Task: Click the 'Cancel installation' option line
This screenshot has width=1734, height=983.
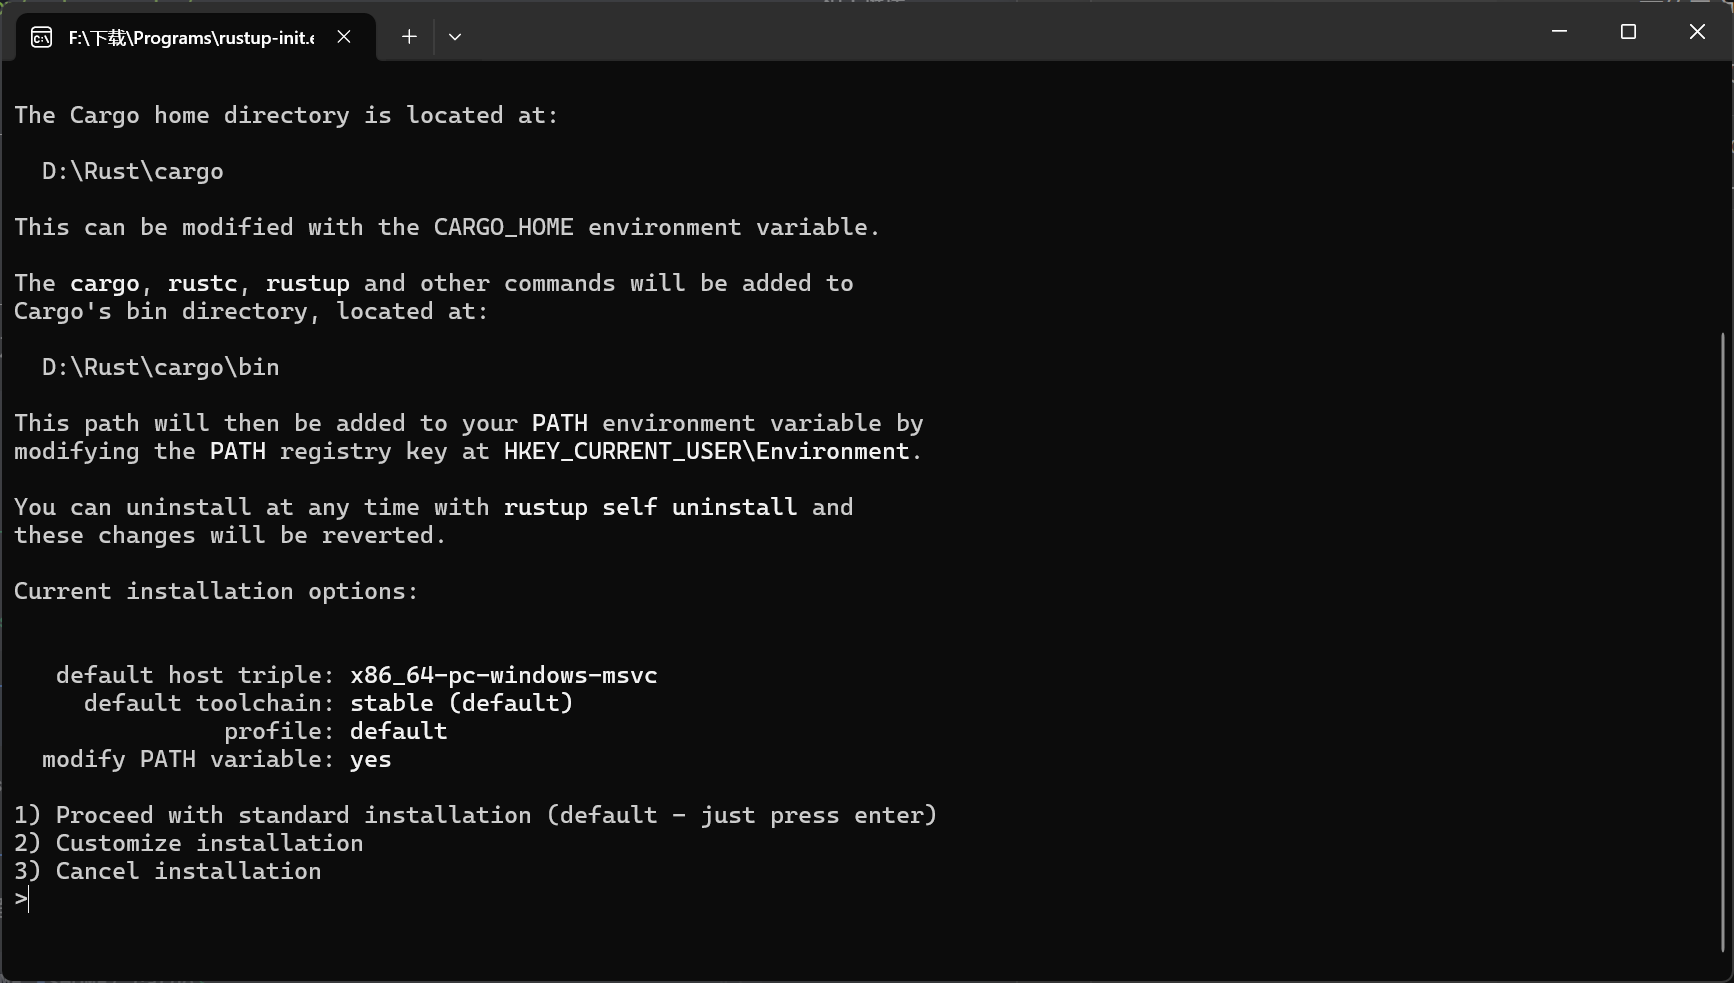Action: click(x=168, y=871)
